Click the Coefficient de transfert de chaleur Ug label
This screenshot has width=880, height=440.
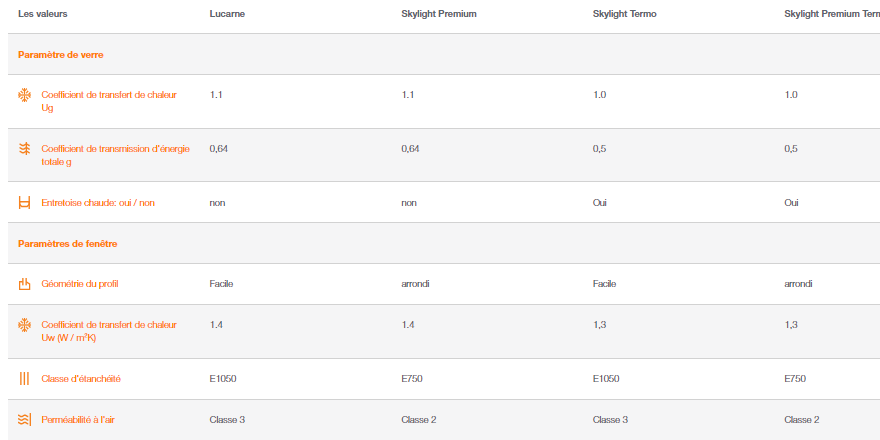109,102
